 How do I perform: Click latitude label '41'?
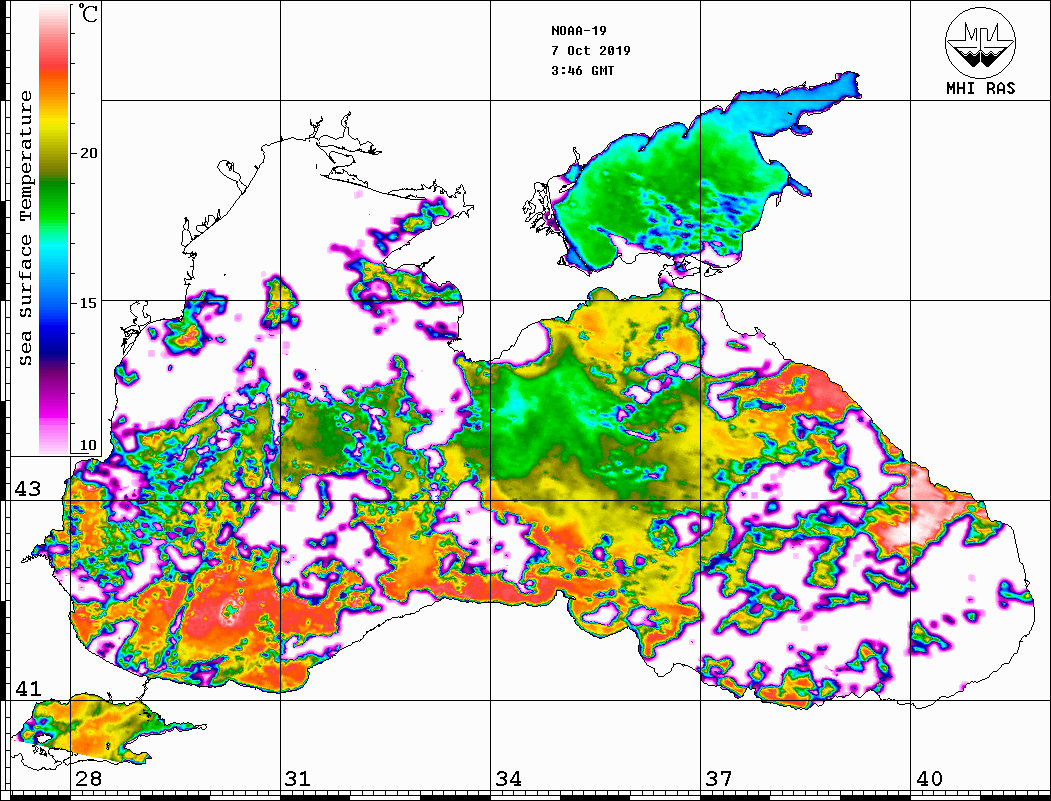pos(28,688)
